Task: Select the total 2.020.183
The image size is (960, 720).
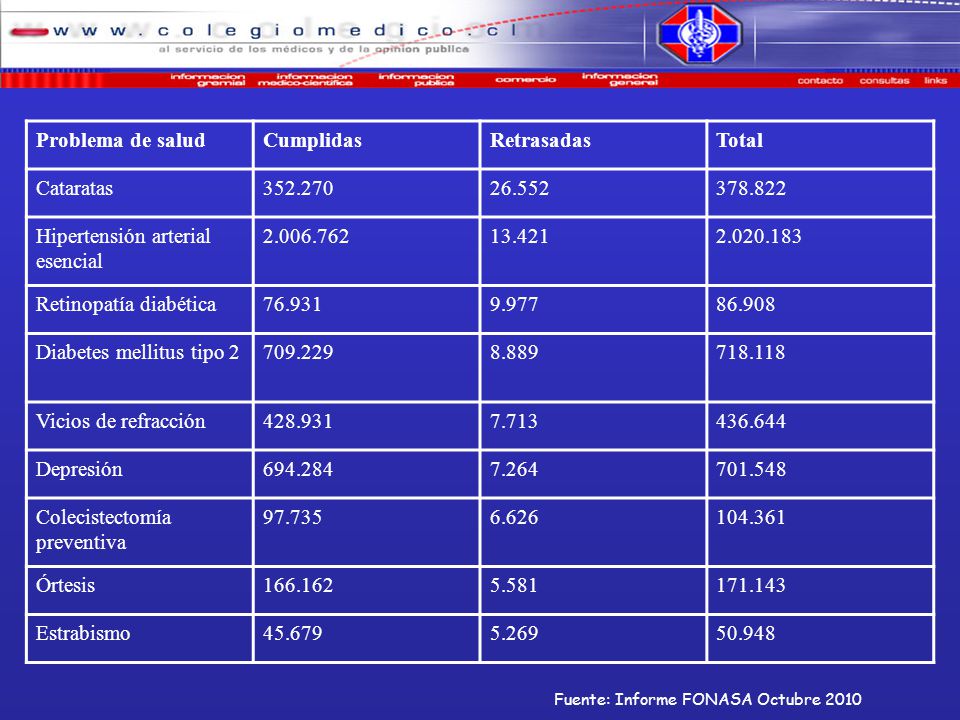Action: pos(759,236)
